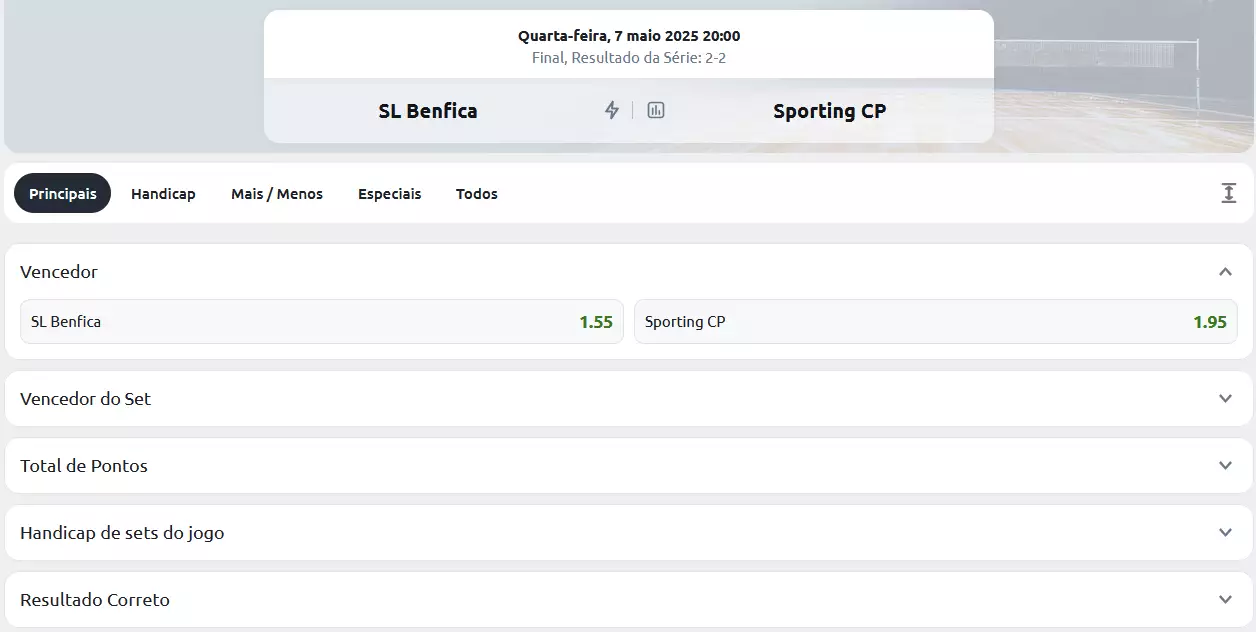Expand the Total de Pontos market
Screen dimensions: 1256x632
pyautogui.click(x=1225, y=465)
